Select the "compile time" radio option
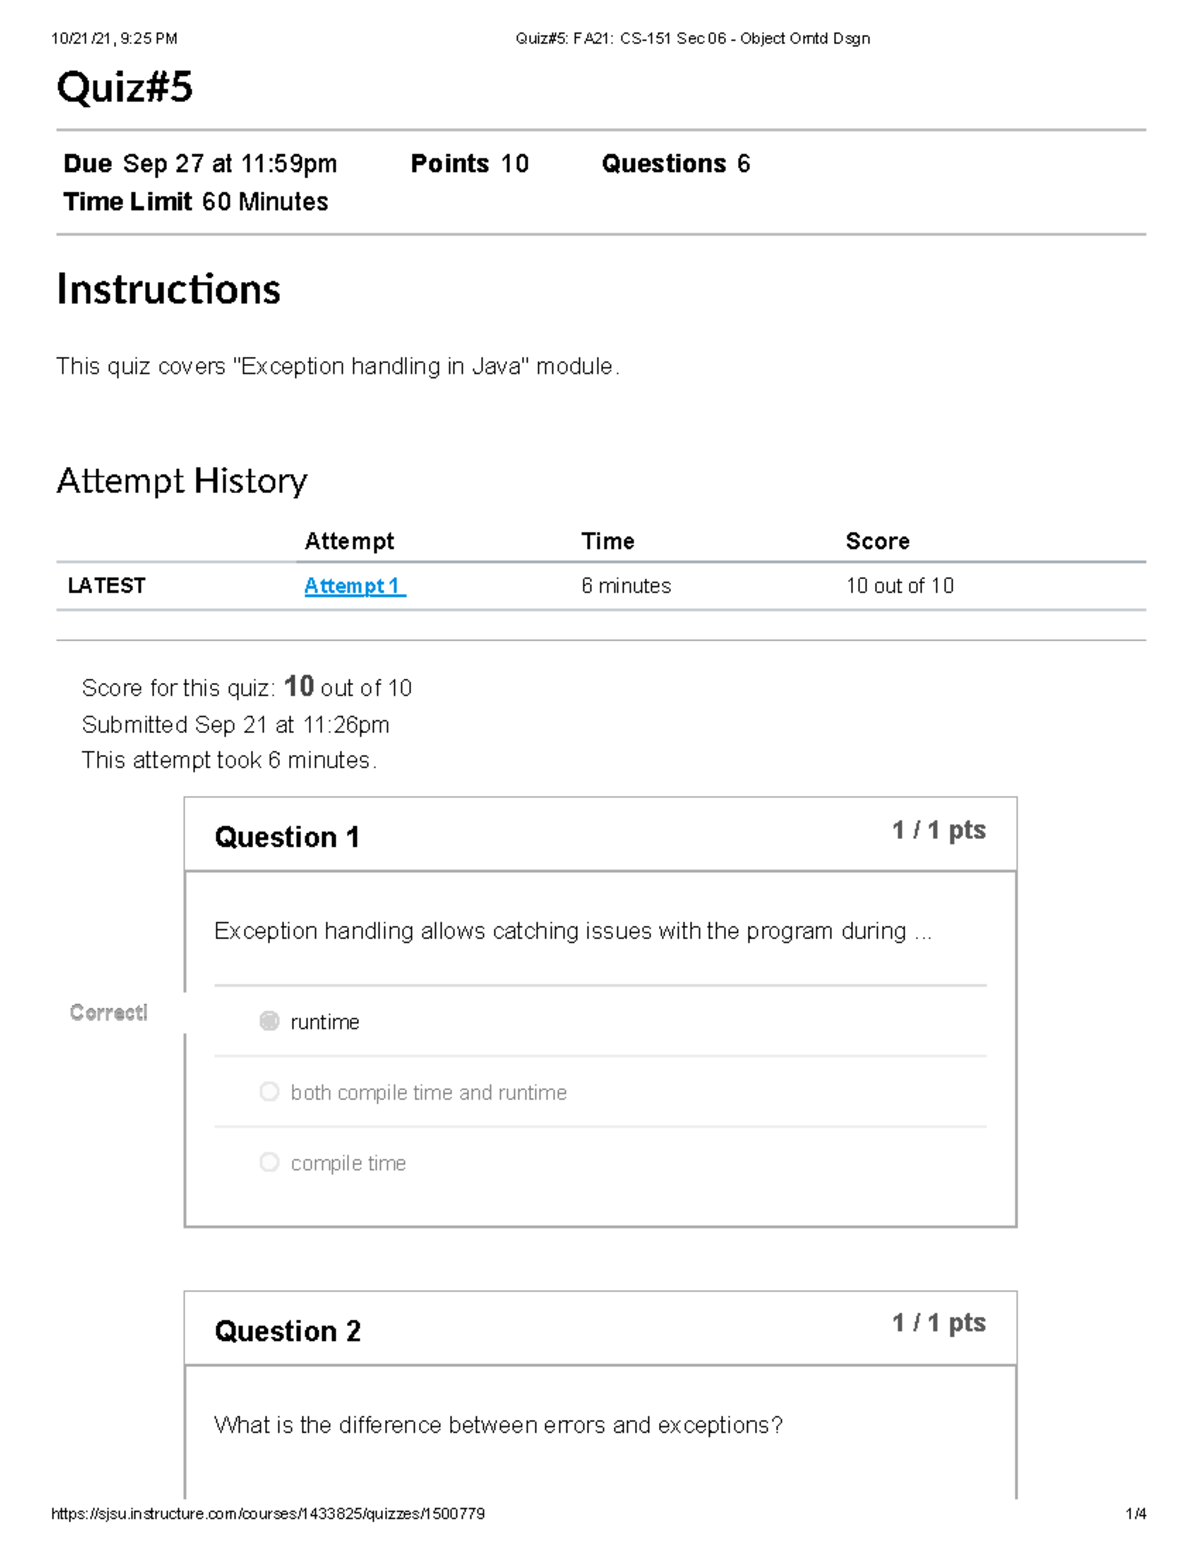Viewport: 1200px width, 1553px height. click(269, 1162)
